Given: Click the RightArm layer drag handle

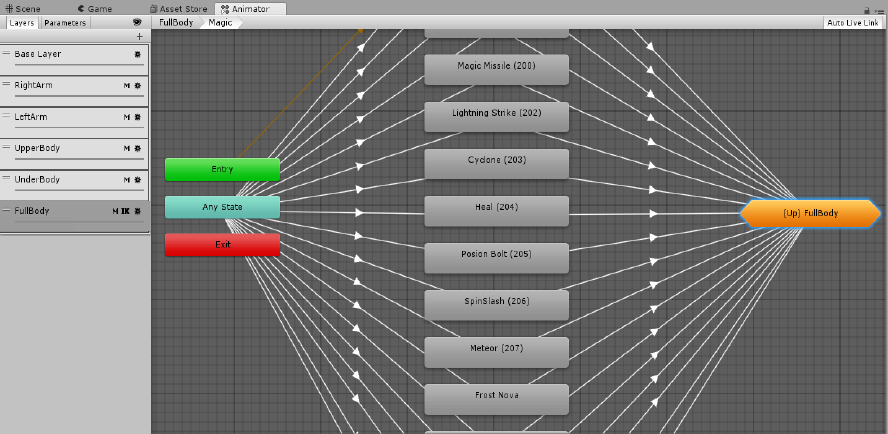Looking at the screenshot, I should [7, 84].
